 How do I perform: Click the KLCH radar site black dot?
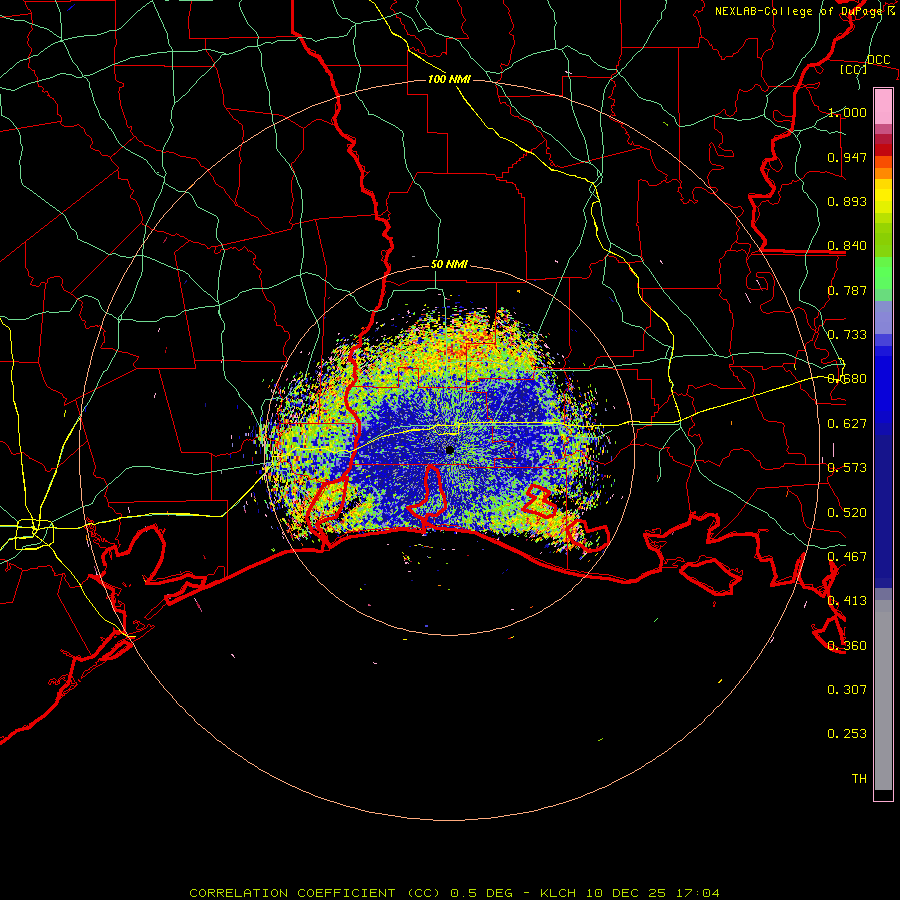coord(450,451)
